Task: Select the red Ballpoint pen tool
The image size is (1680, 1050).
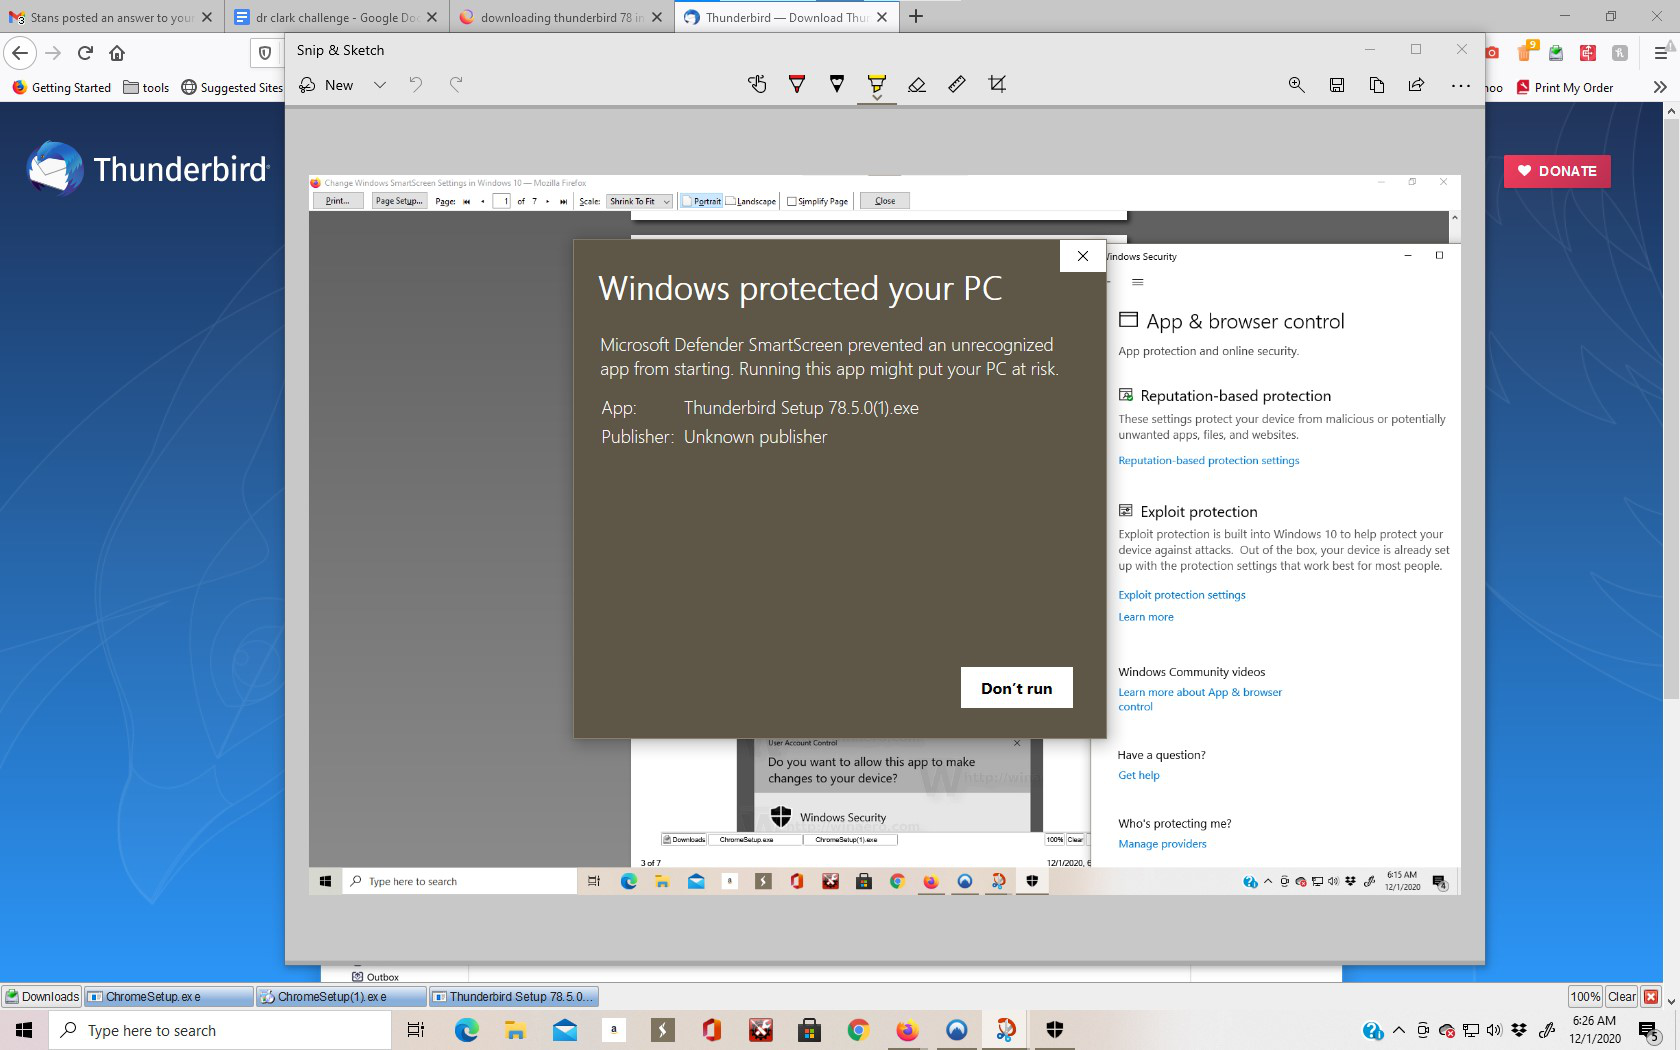Action: [x=797, y=85]
